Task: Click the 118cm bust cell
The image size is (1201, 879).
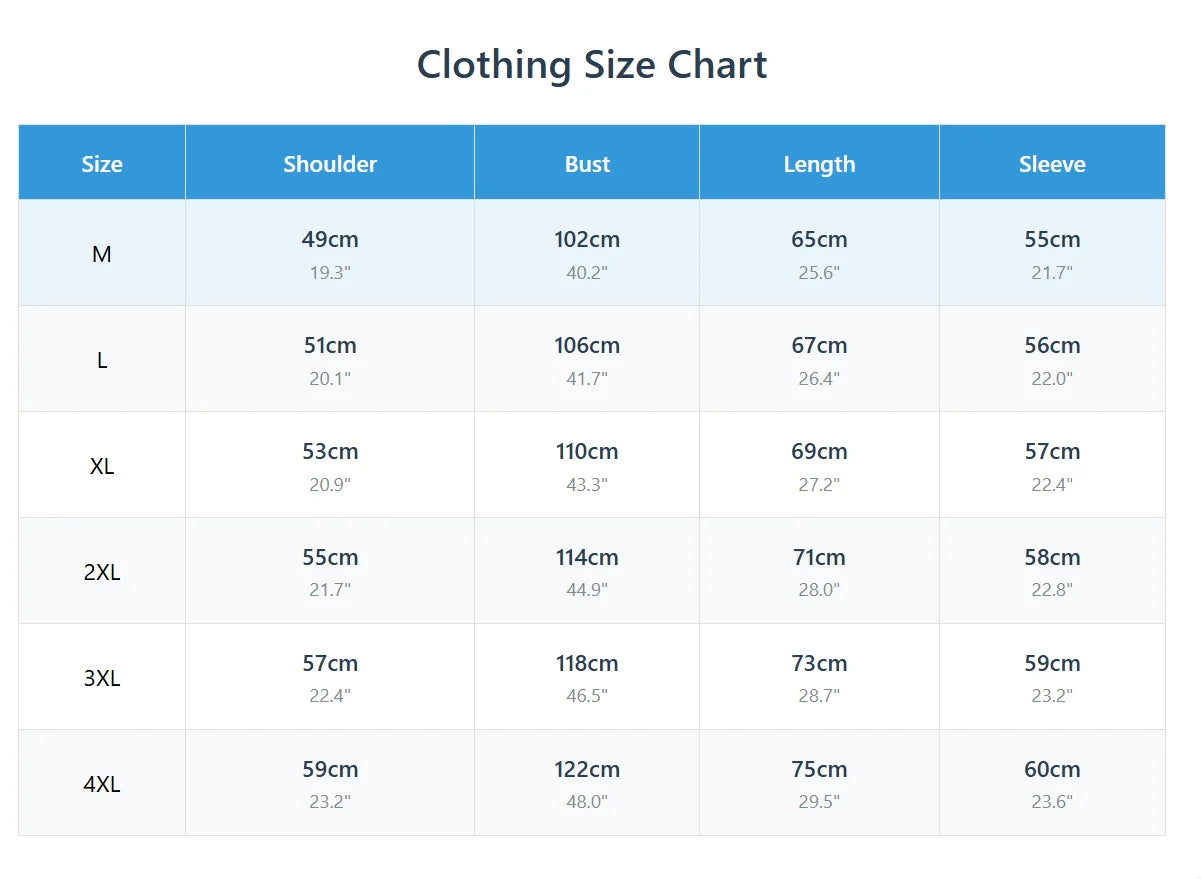Action: [x=587, y=664]
